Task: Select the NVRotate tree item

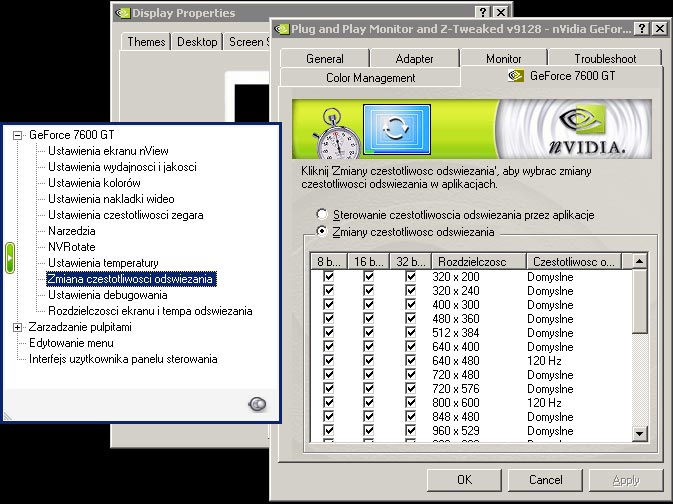Action: pyautogui.click(x=72, y=247)
